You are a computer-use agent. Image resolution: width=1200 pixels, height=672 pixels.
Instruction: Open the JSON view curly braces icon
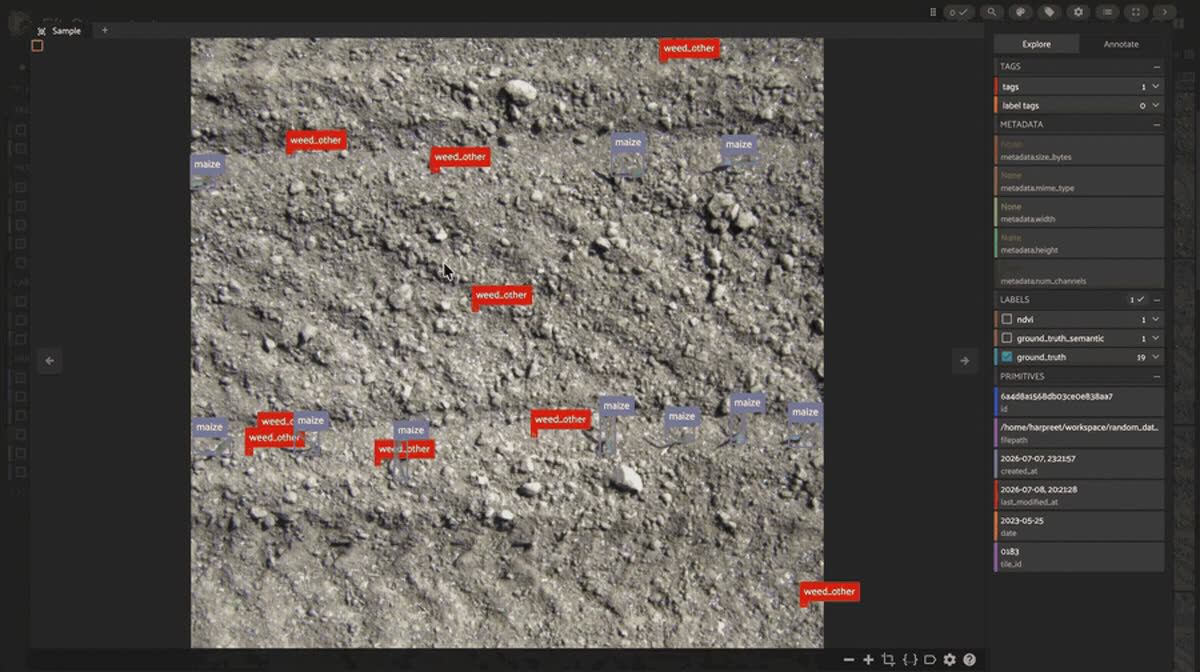(909, 660)
